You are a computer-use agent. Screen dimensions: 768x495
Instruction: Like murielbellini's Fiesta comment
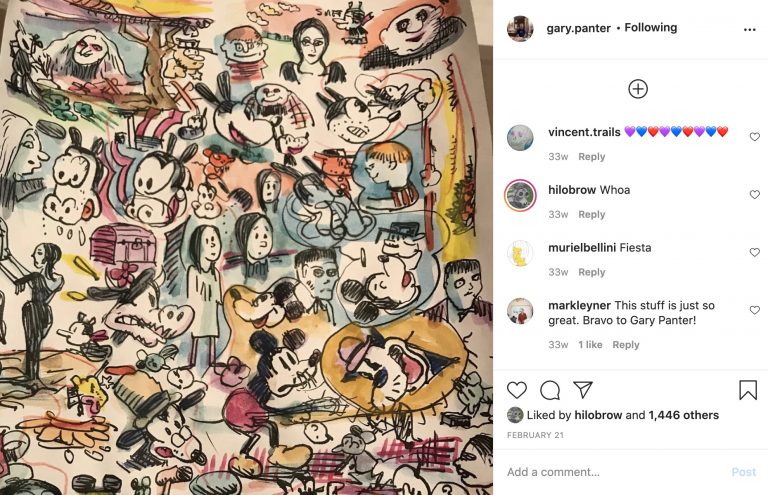[755, 253]
